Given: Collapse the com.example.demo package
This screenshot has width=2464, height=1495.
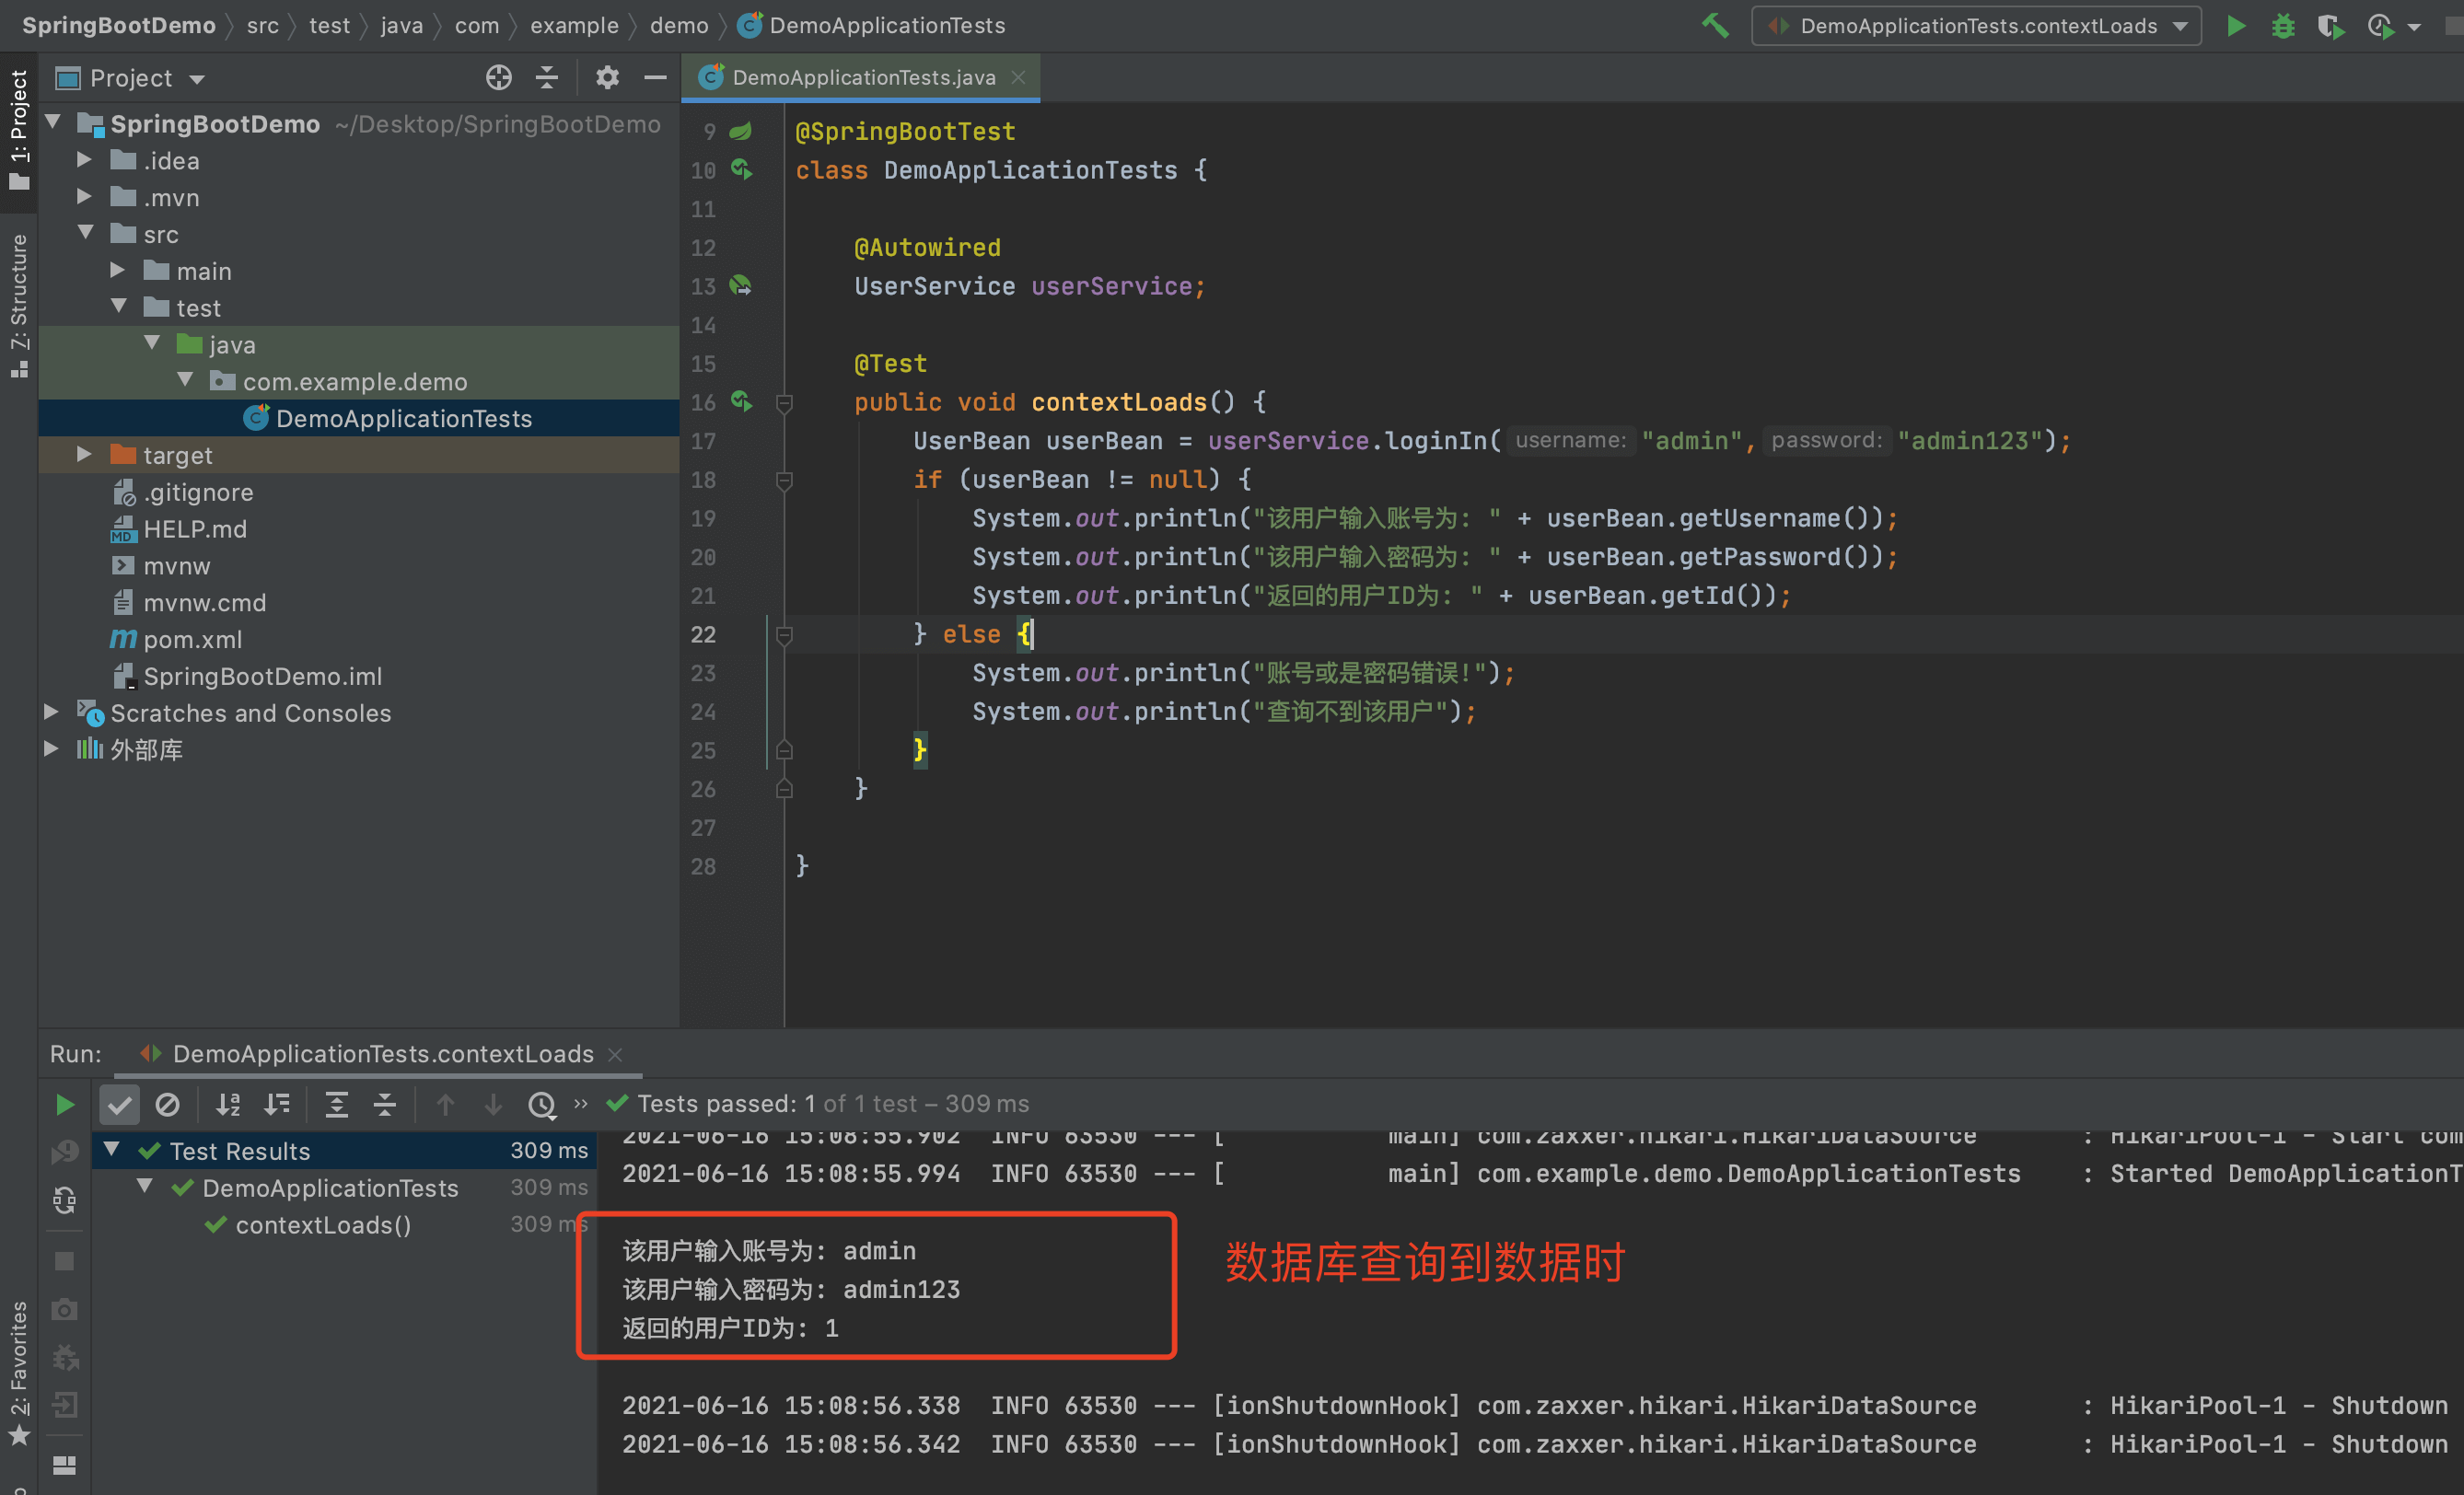Looking at the screenshot, I should (x=186, y=380).
